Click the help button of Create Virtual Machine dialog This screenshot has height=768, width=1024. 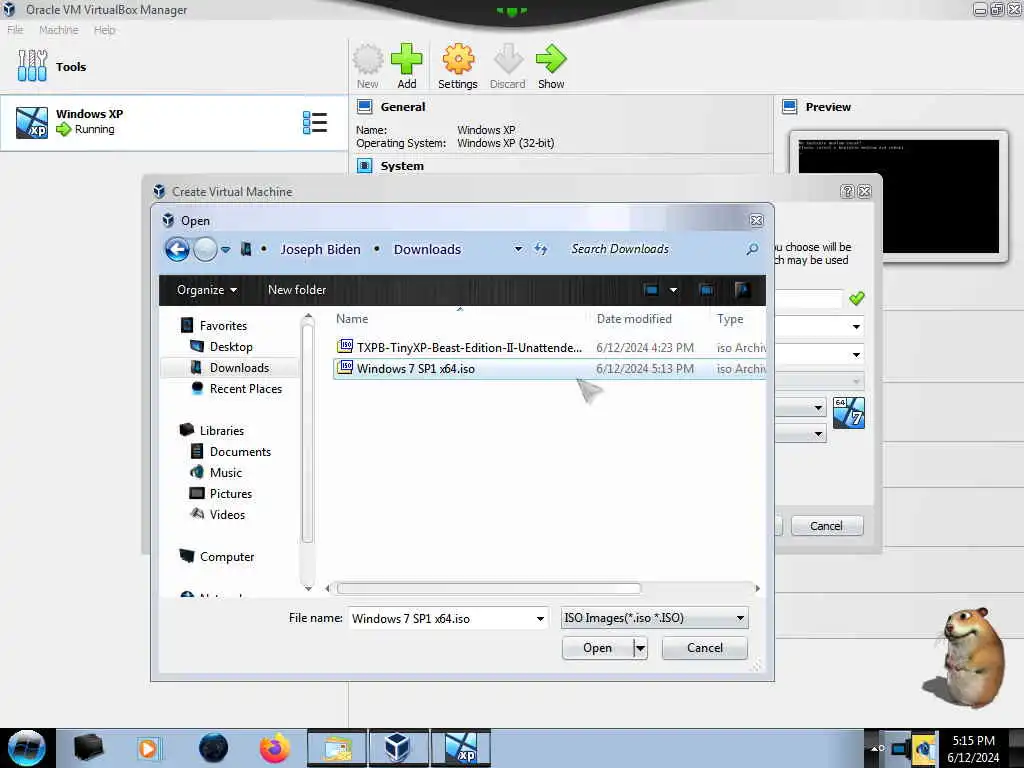(847, 191)
